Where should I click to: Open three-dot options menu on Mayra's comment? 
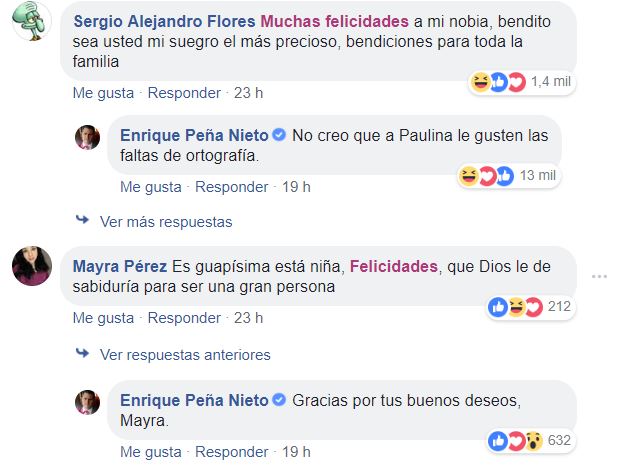point(600,275)
